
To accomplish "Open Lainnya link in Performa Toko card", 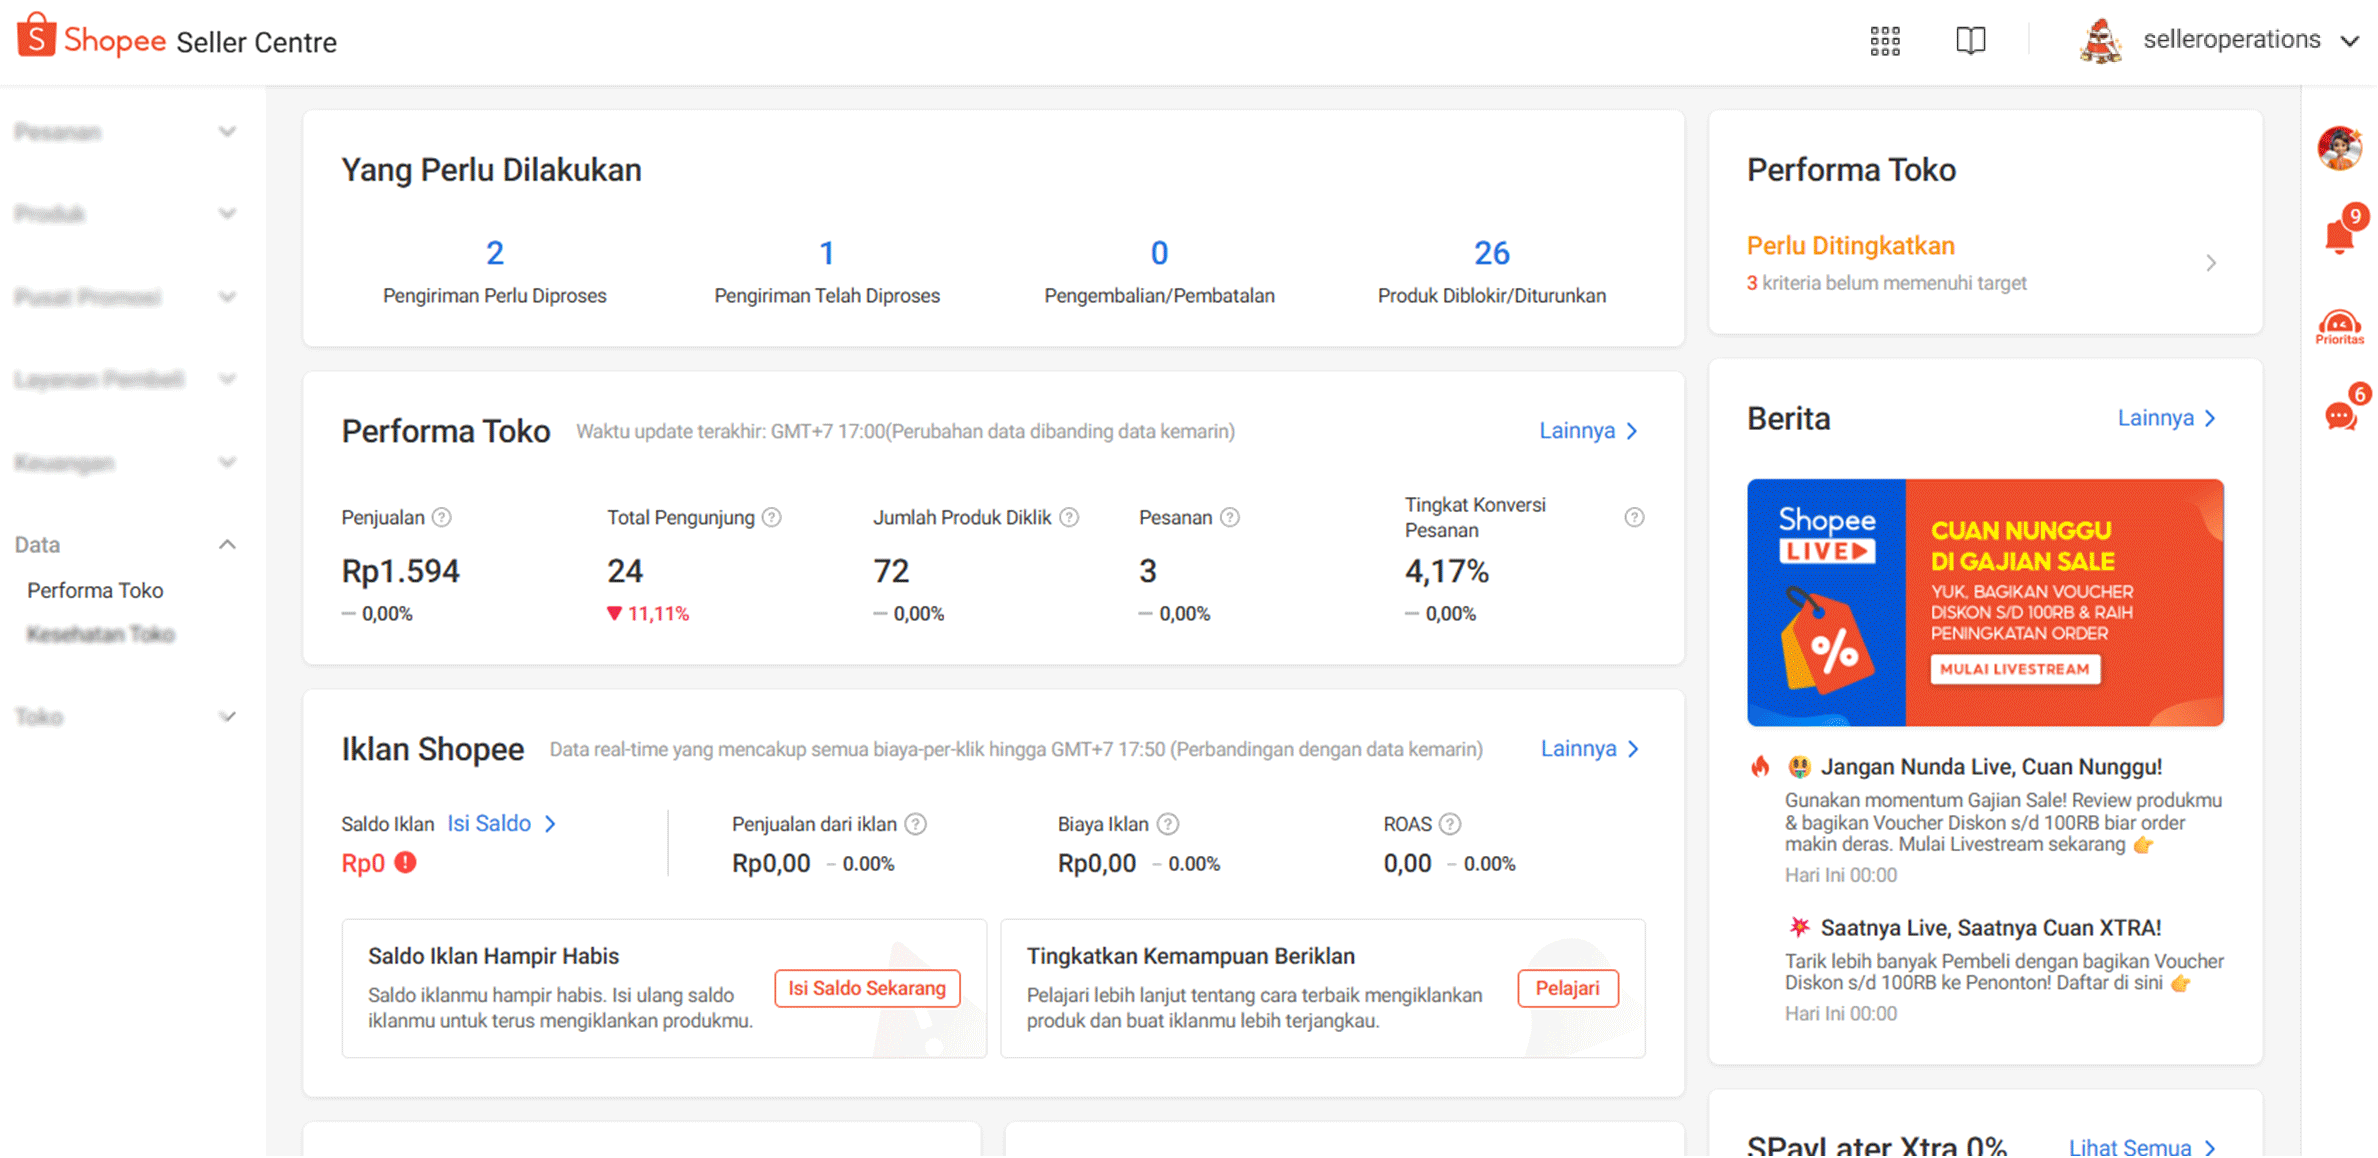I will (1588, 431).
